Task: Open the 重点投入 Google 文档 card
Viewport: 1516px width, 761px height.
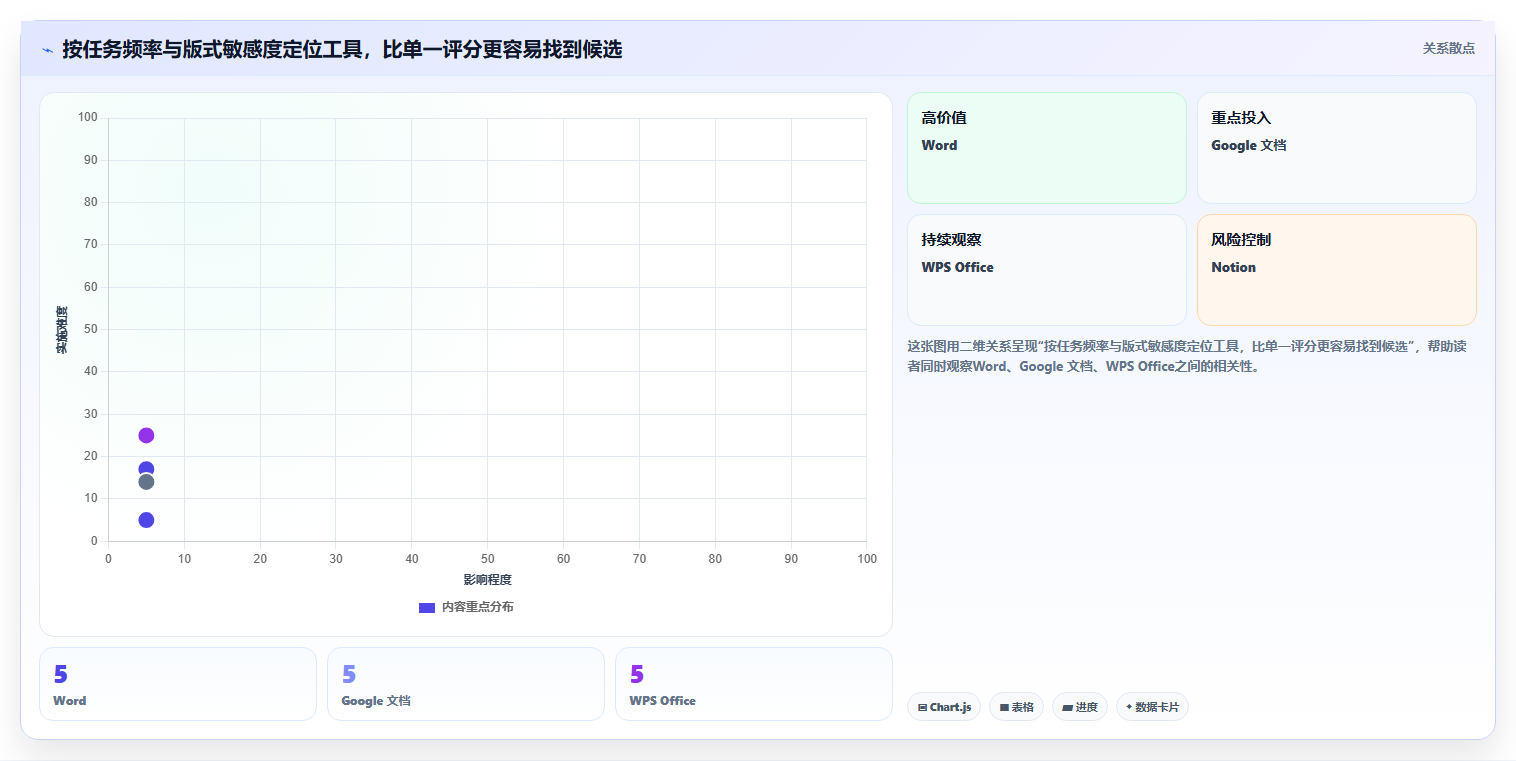Action: point(1336,148)
